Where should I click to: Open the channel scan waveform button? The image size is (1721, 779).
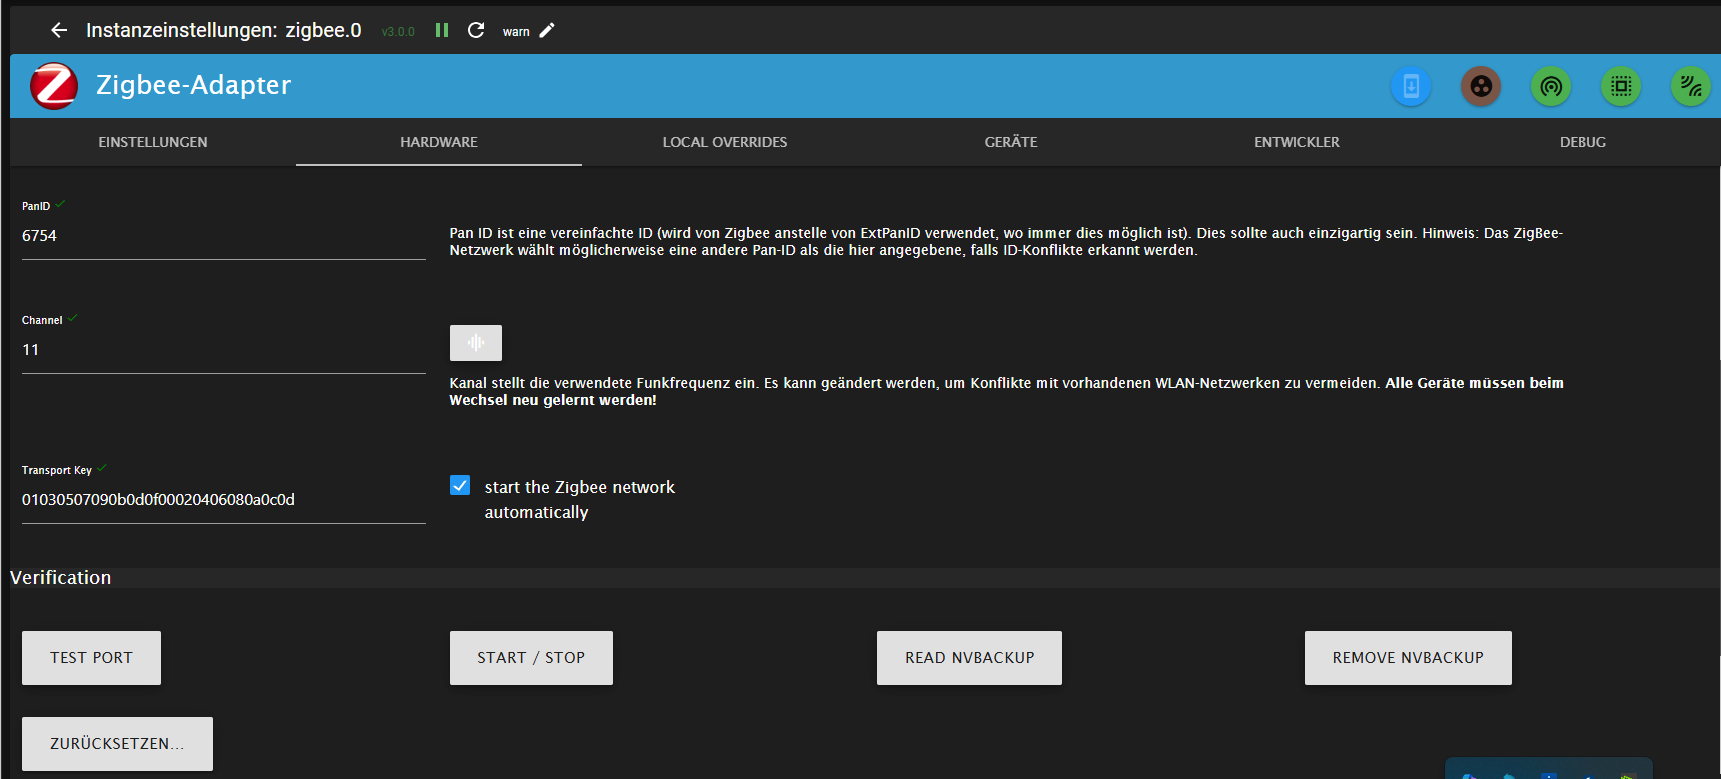pyautogui.click(x=476, y=343)
